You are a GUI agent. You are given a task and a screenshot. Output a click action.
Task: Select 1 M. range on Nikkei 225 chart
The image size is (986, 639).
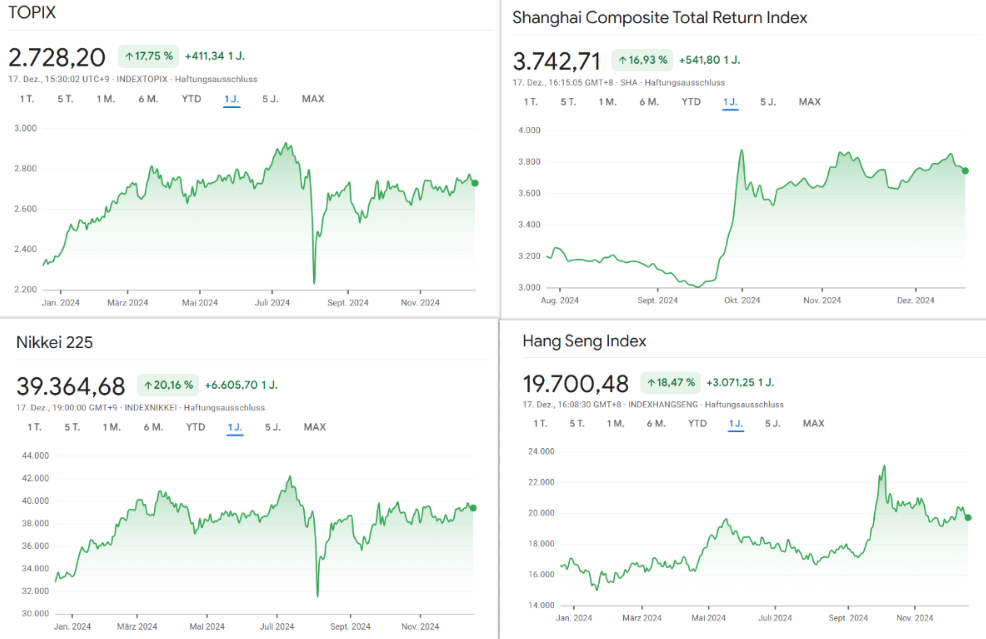point(112,427)
